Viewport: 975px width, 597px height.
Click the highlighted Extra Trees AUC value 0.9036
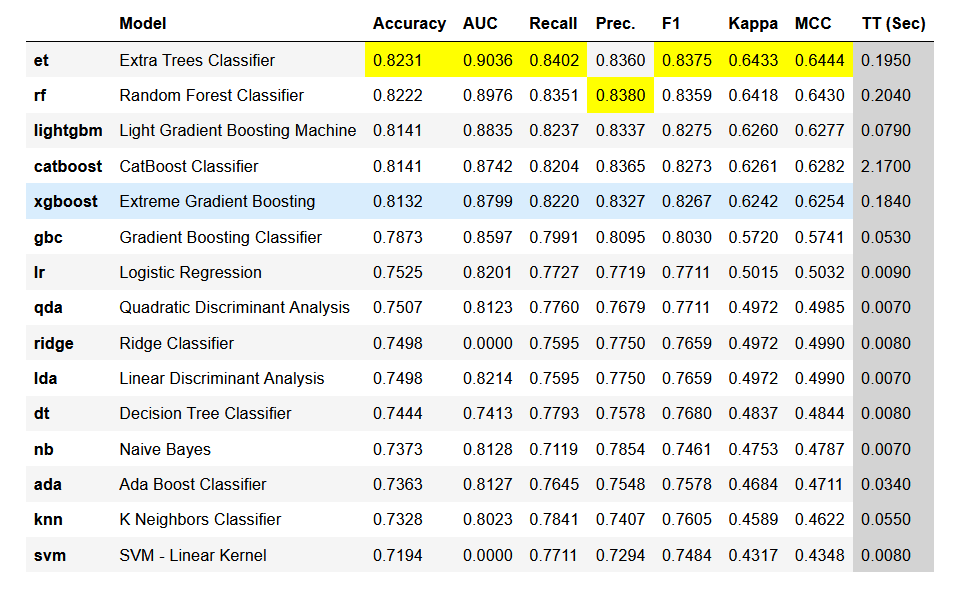488,60
